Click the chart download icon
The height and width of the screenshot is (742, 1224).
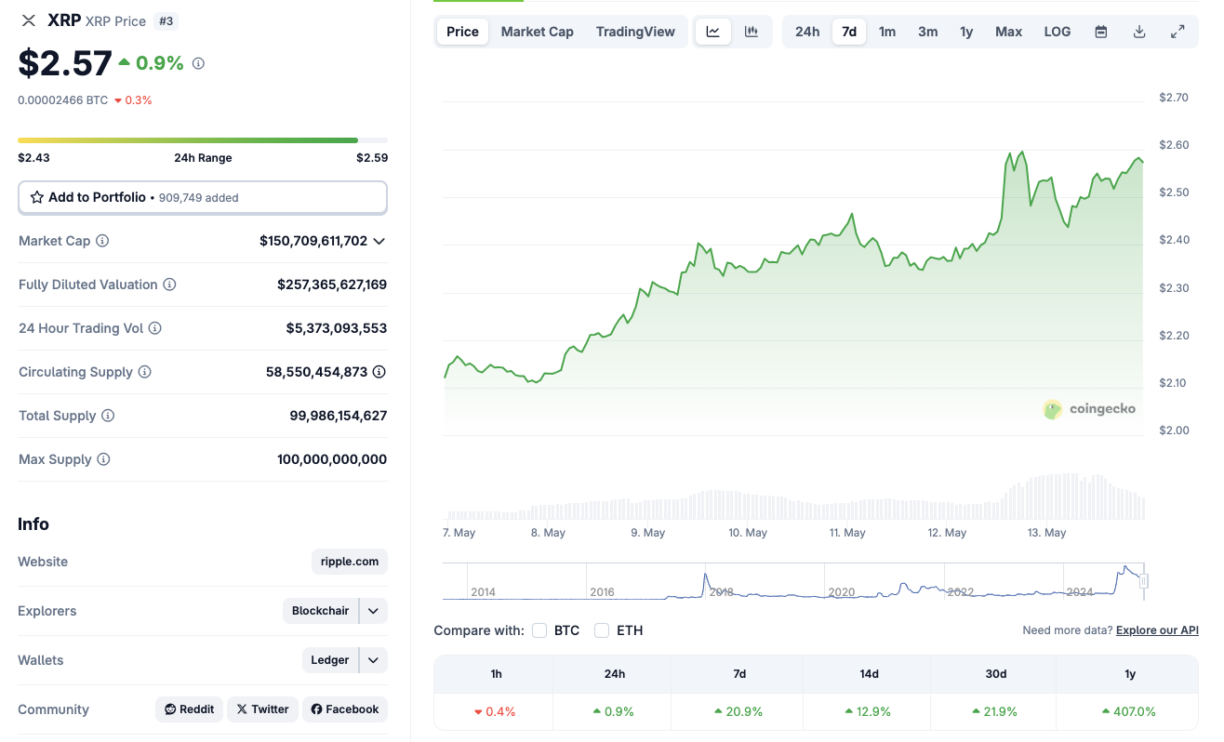point(1139,31)
